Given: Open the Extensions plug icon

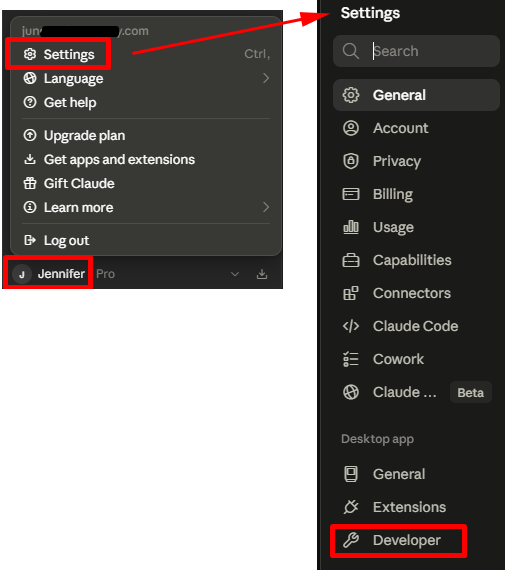Looking at the screenshot, I should click(351, 507).
